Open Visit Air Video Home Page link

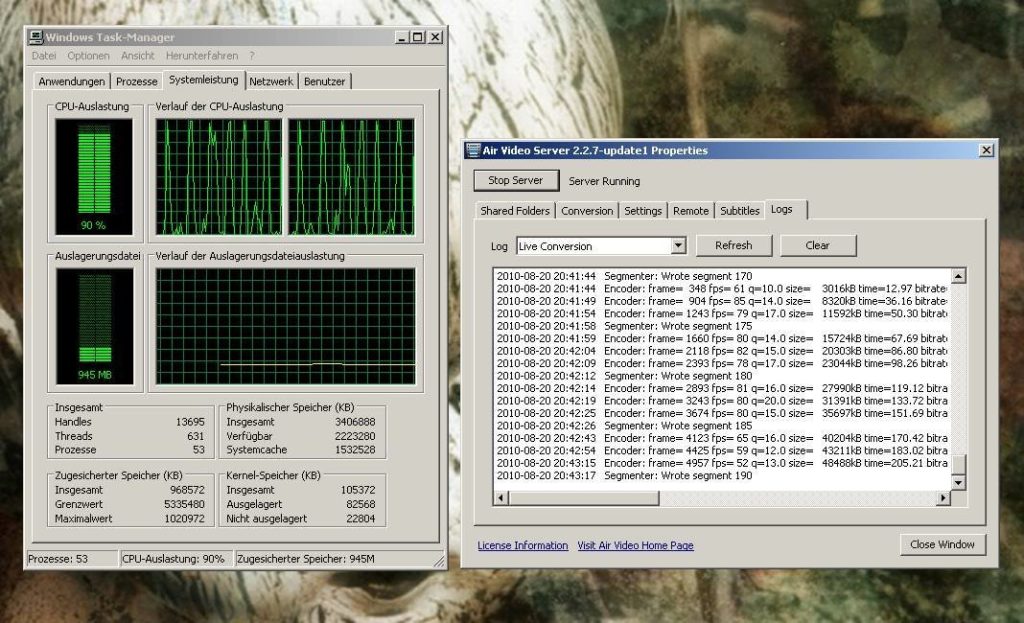(x=635, y=545)
